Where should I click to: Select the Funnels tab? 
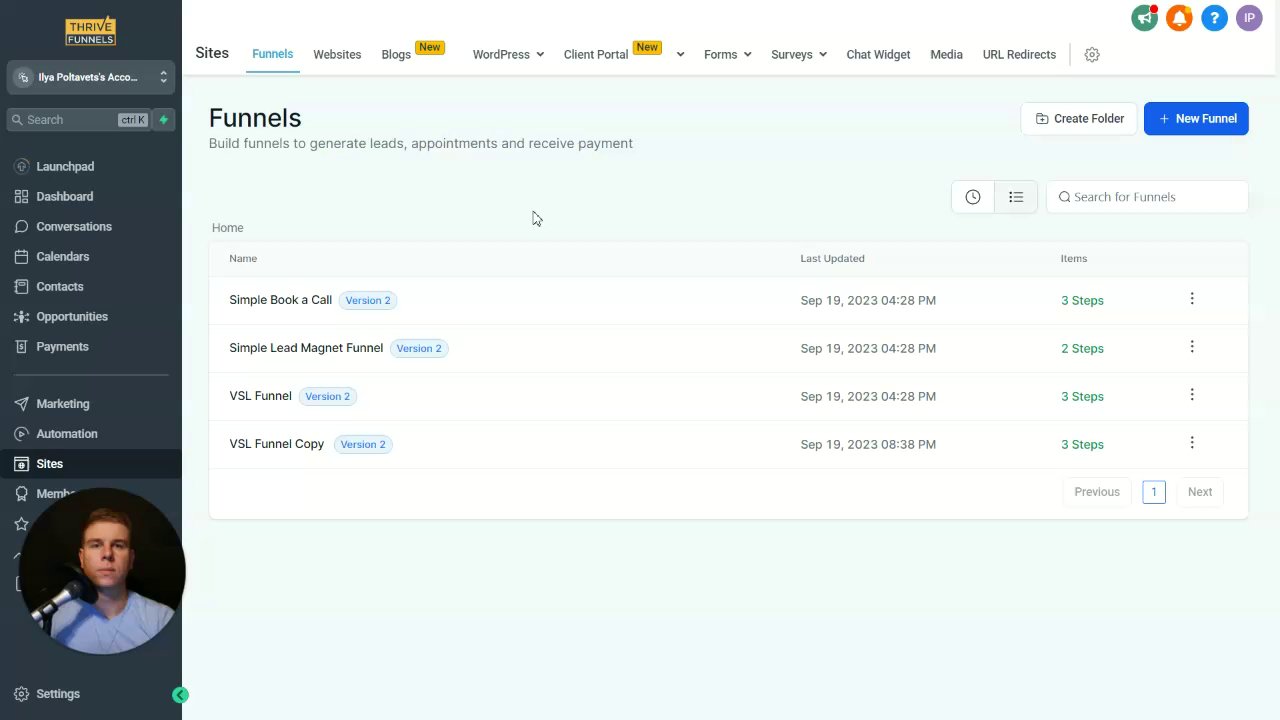[x=272, y=54]
